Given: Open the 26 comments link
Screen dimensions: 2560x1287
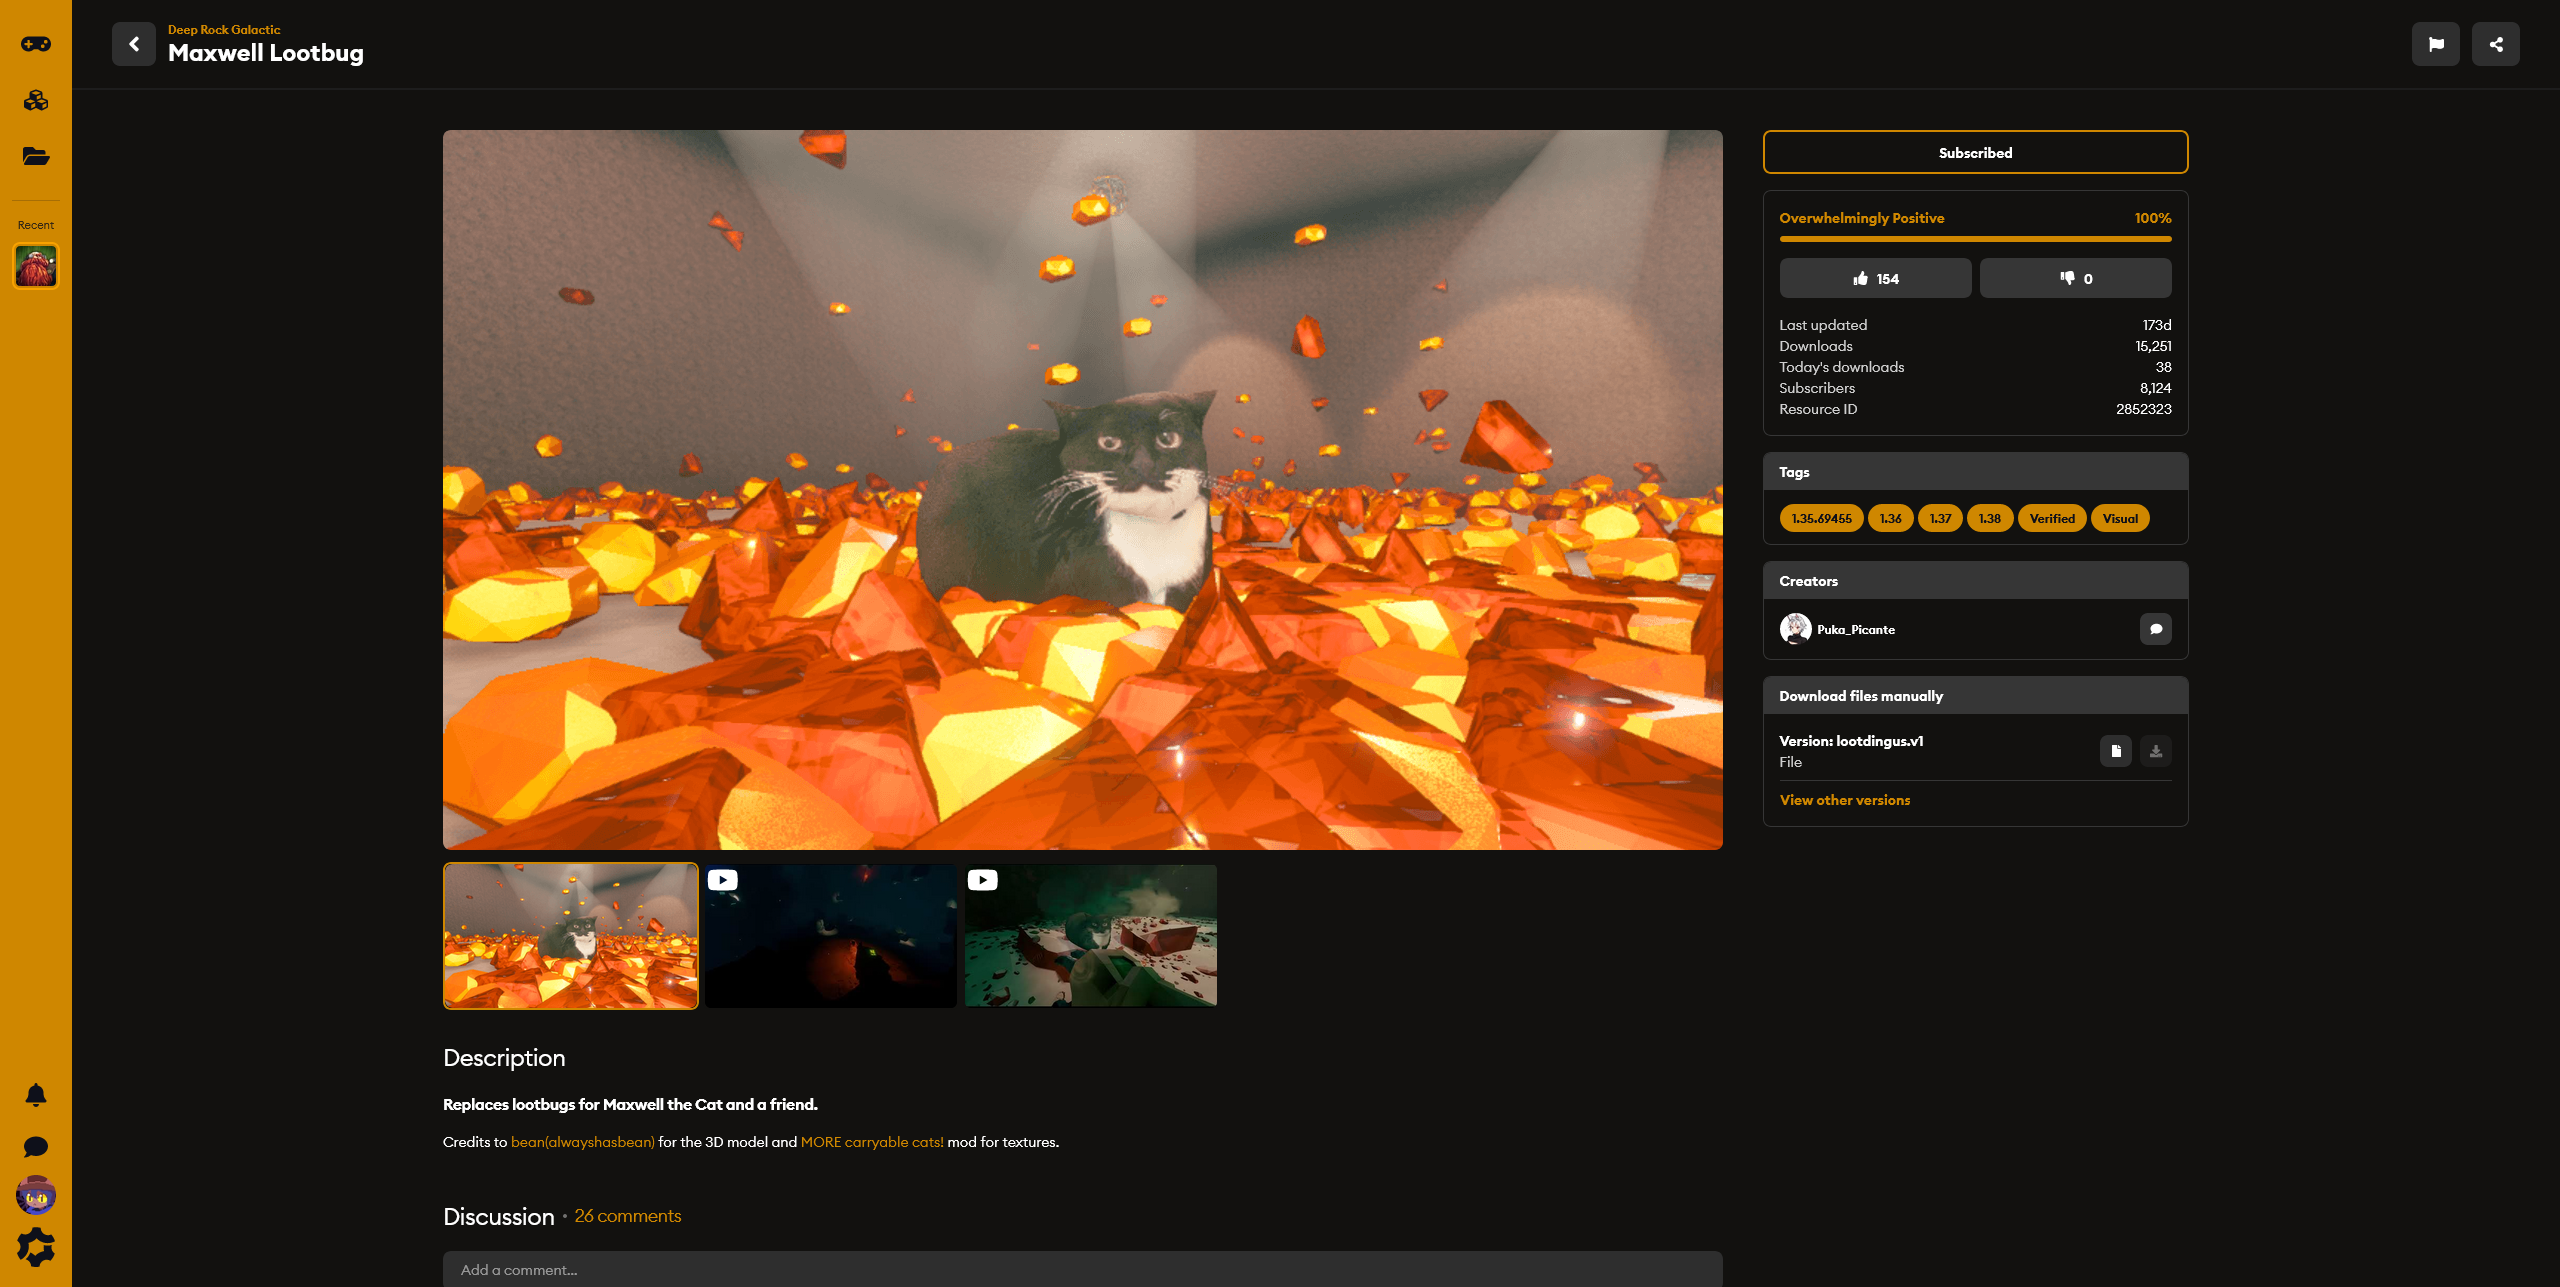Looking at the screenshot, I should (627, 1216).
